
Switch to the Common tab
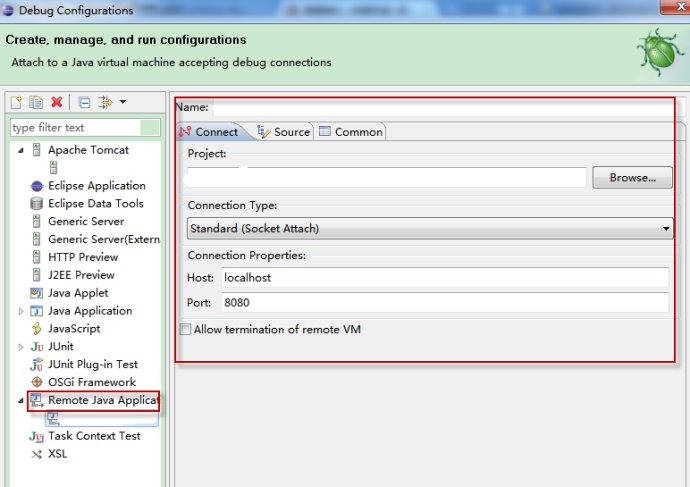[x=350, y=132]
